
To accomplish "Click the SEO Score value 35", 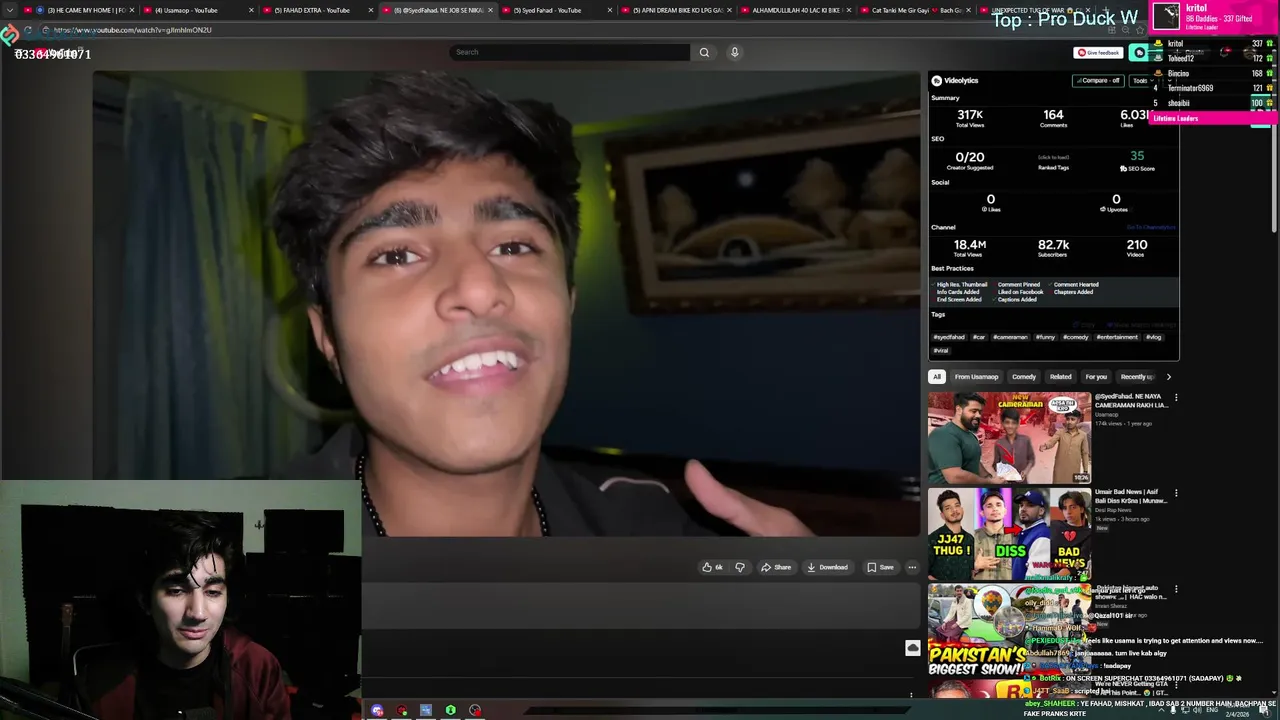I will [x=1137, y=156].
